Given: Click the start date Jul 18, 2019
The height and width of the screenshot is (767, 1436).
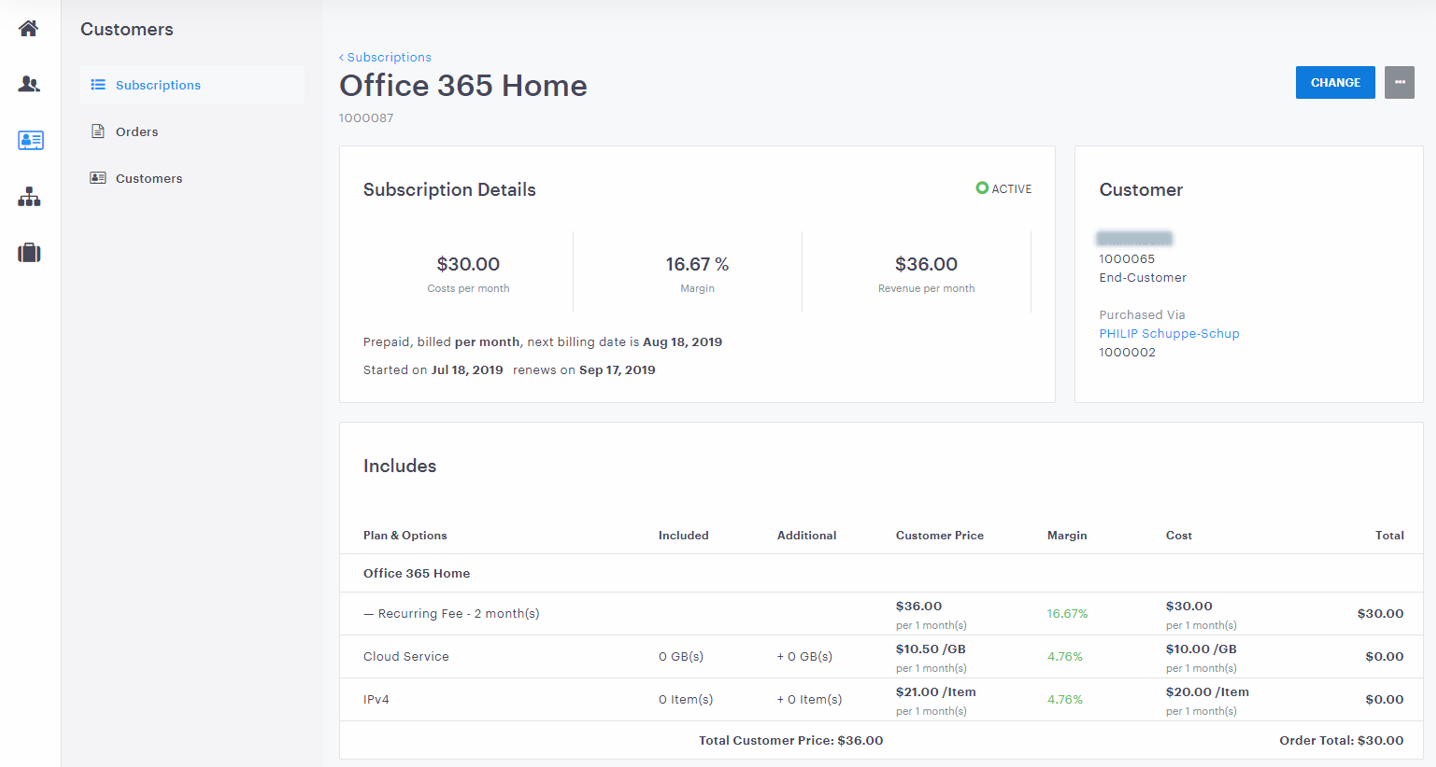Looking at the screenshot, I should click(467, 370).
